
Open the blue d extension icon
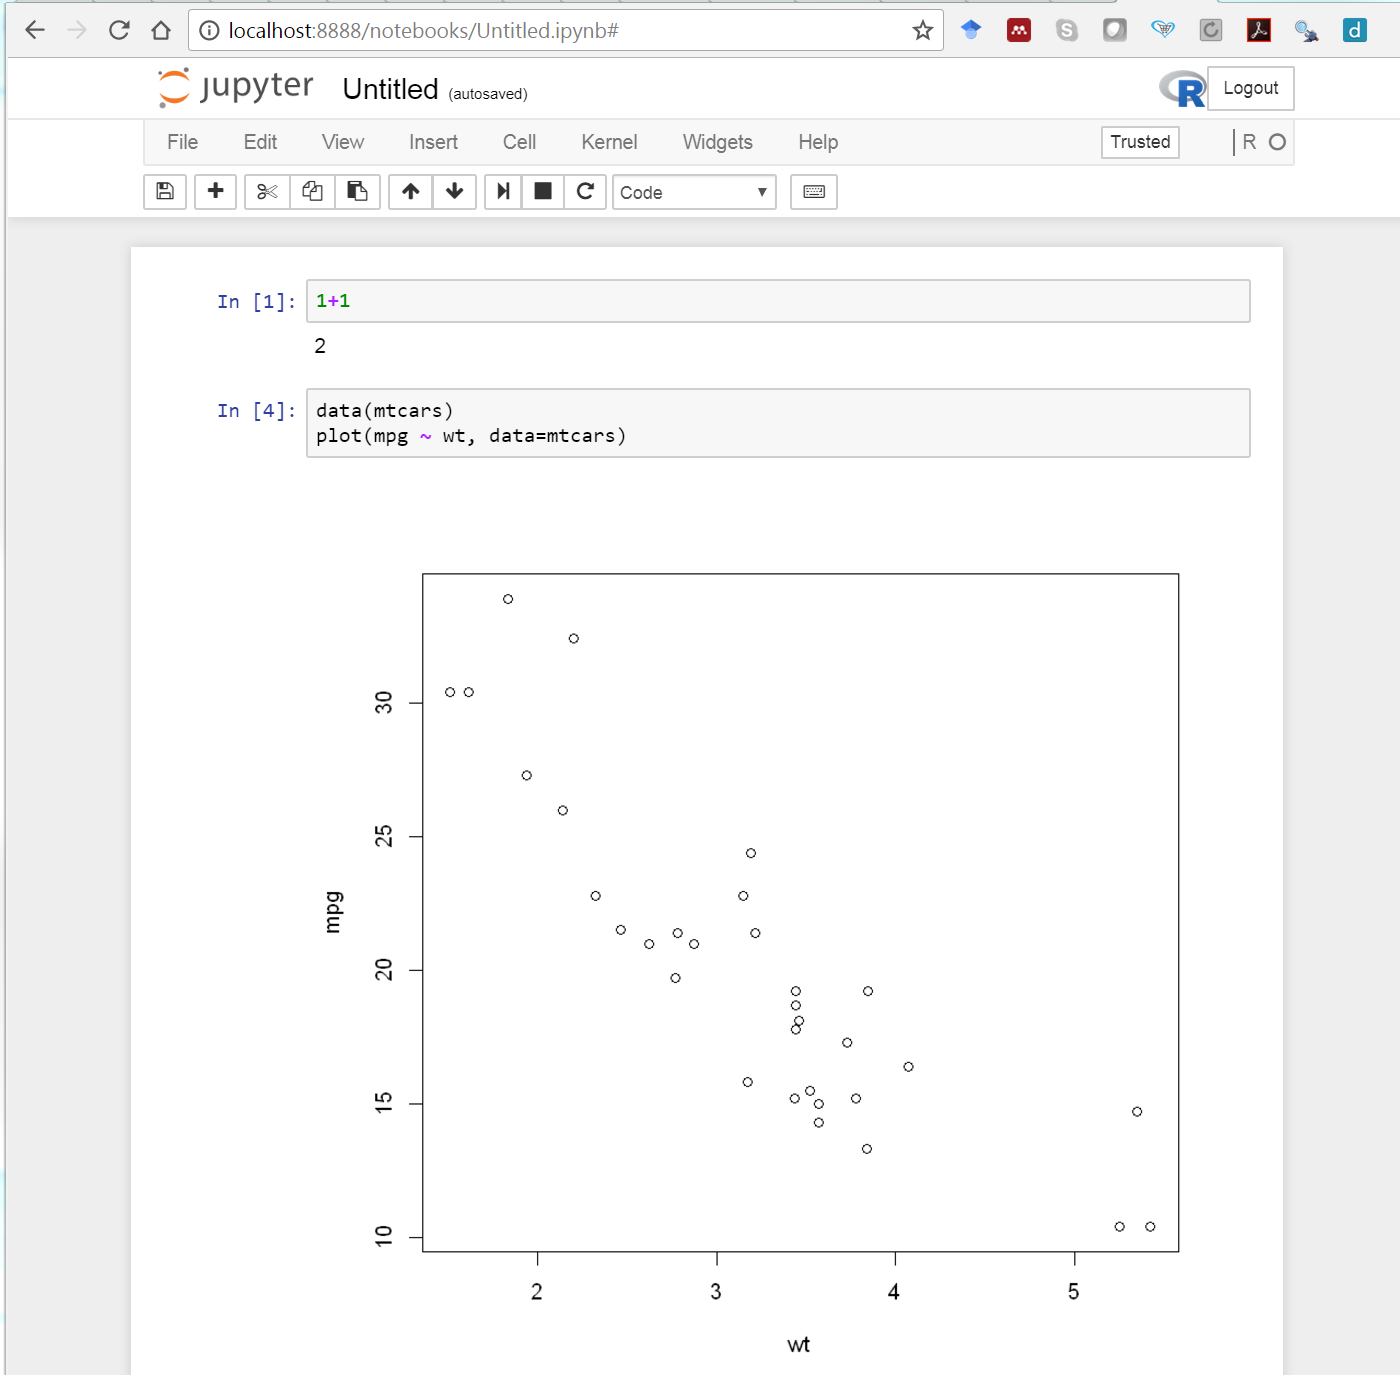(x=1355, y=30)
